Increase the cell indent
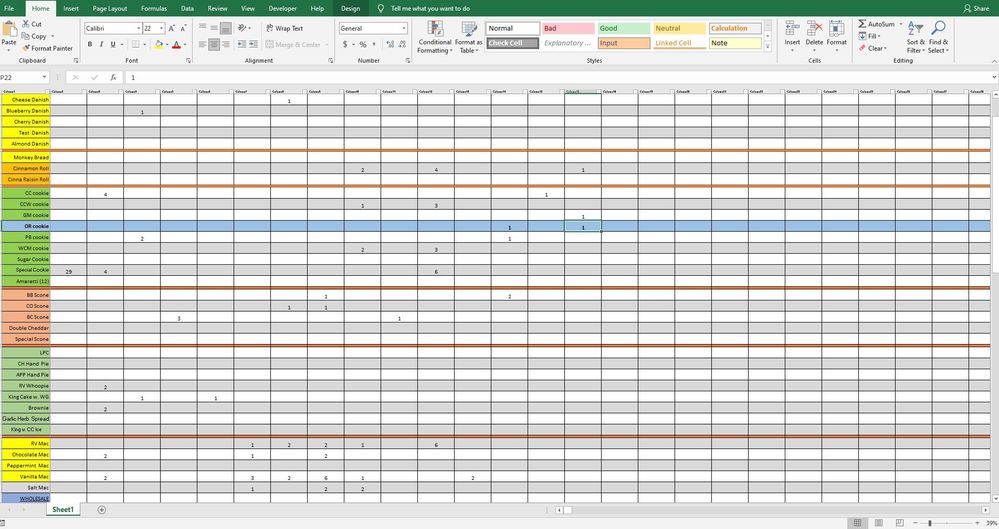Viewport: 999px width, 529px height. point(253,44)
